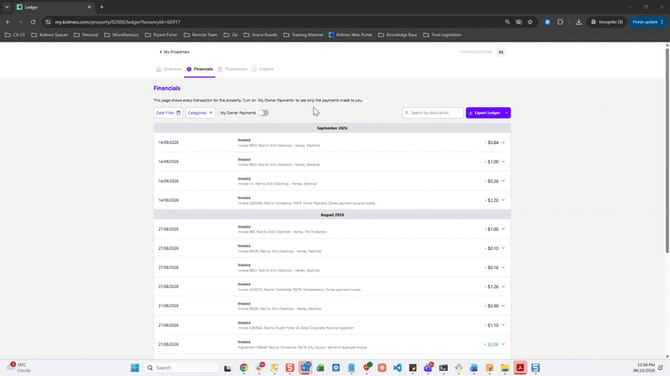Expand the -$1.10 invoice row
Image resolution: width=670 pixels, height=376 pixels.
[x=503, y=325]
